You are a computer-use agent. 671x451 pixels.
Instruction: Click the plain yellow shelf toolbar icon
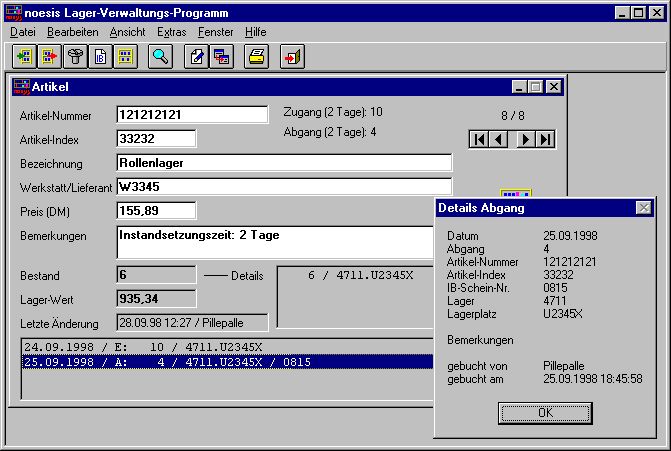click(125, 56)
